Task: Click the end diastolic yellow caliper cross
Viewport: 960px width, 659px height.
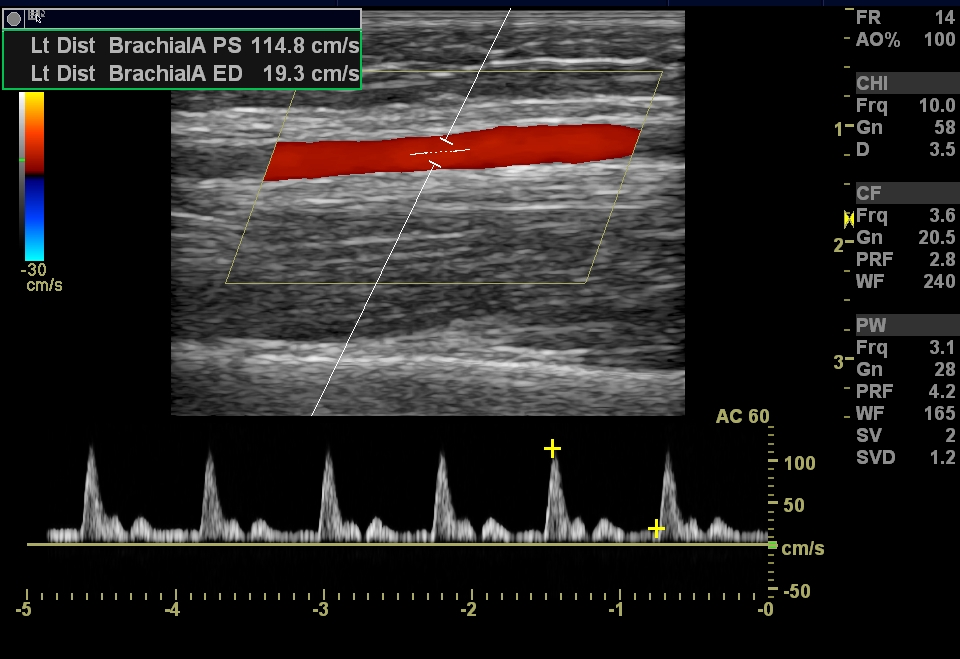Action: click(656, 528)
